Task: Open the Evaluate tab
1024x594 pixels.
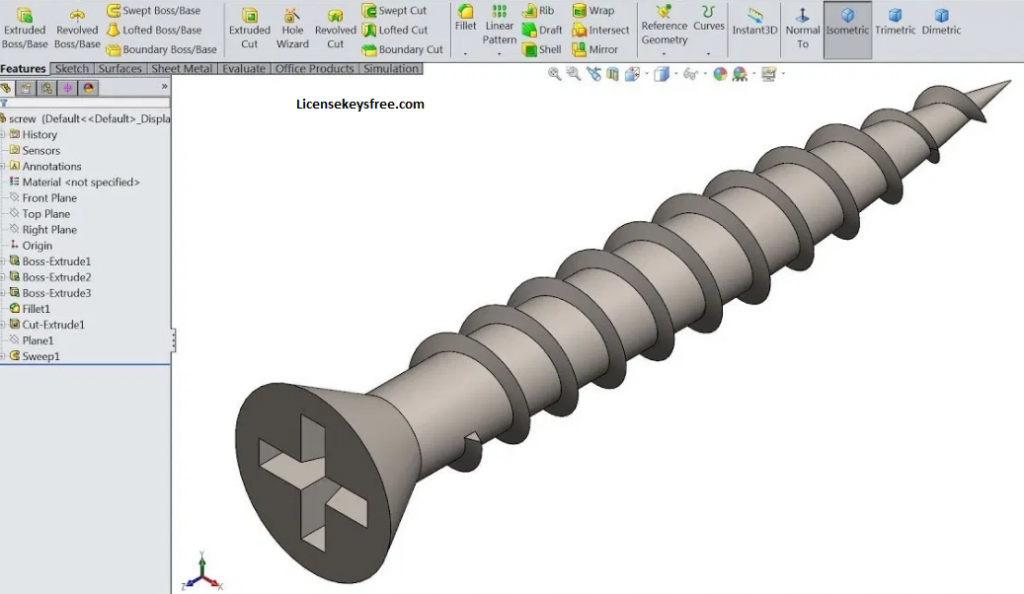Action: click(x=244, y=69)
